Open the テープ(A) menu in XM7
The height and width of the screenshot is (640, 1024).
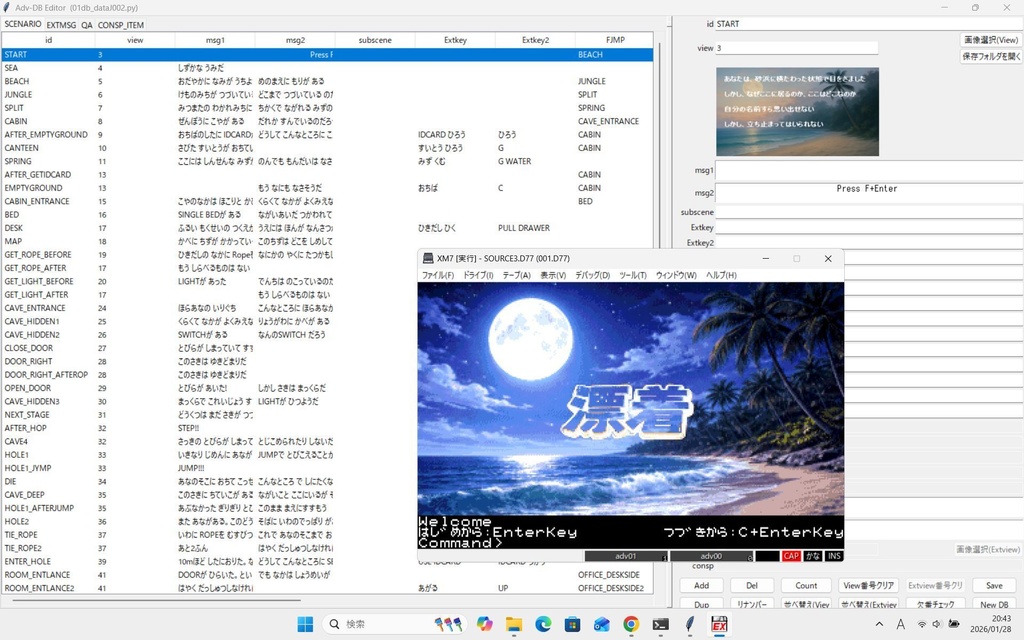tap(516, 276)
